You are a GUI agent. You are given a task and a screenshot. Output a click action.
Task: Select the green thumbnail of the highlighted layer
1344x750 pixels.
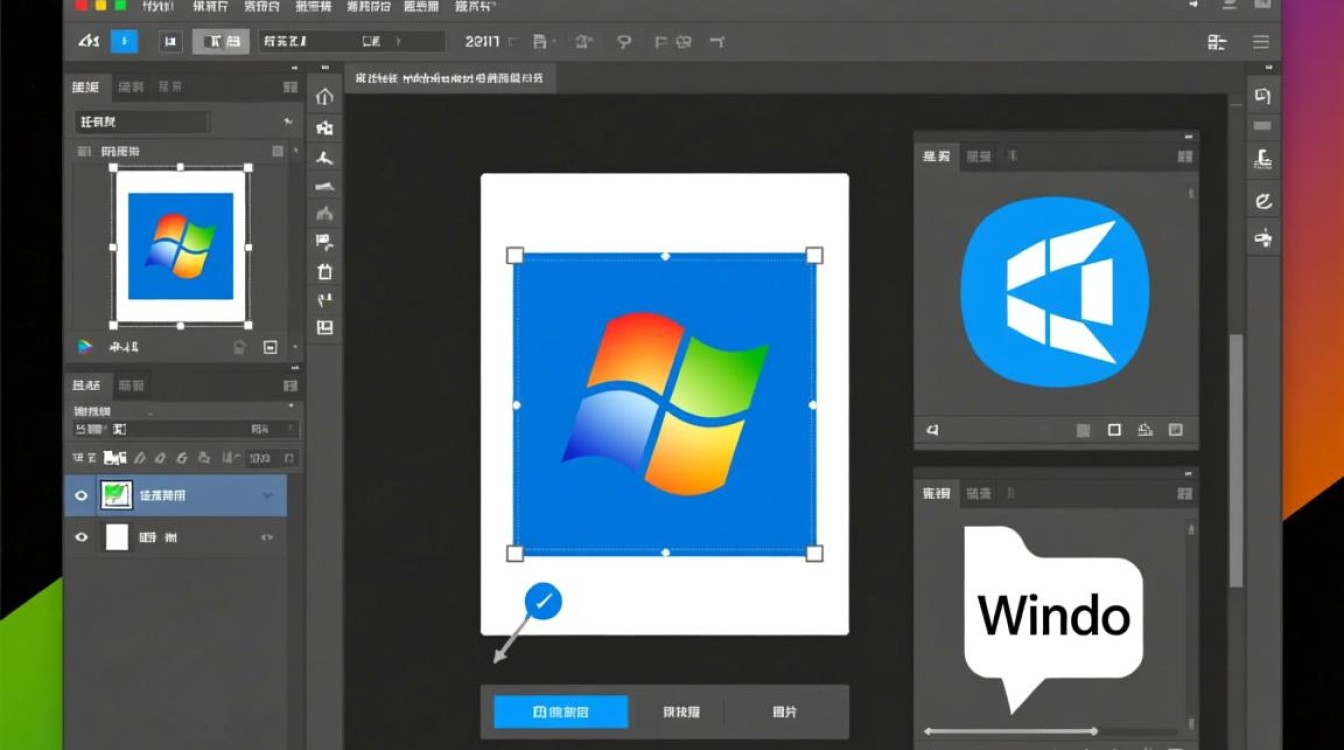117,495
